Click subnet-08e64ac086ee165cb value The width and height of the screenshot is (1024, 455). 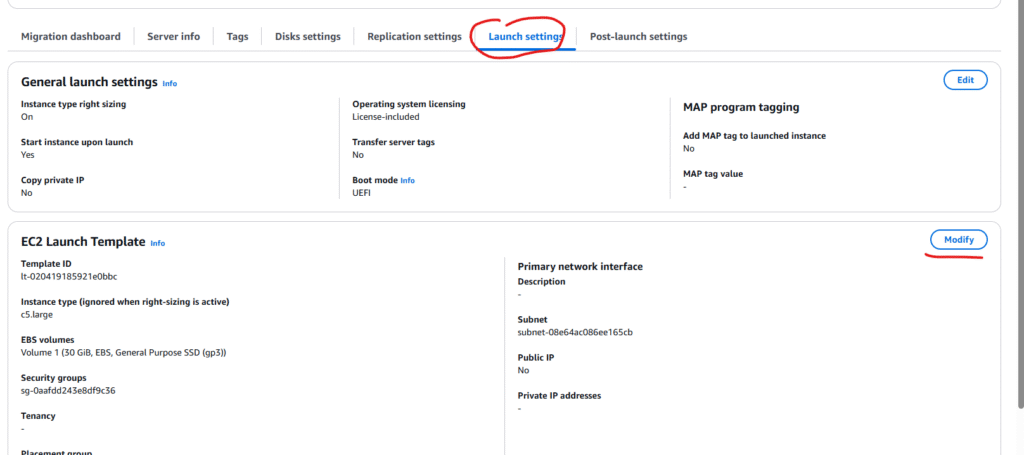click(x=575, y=332)
